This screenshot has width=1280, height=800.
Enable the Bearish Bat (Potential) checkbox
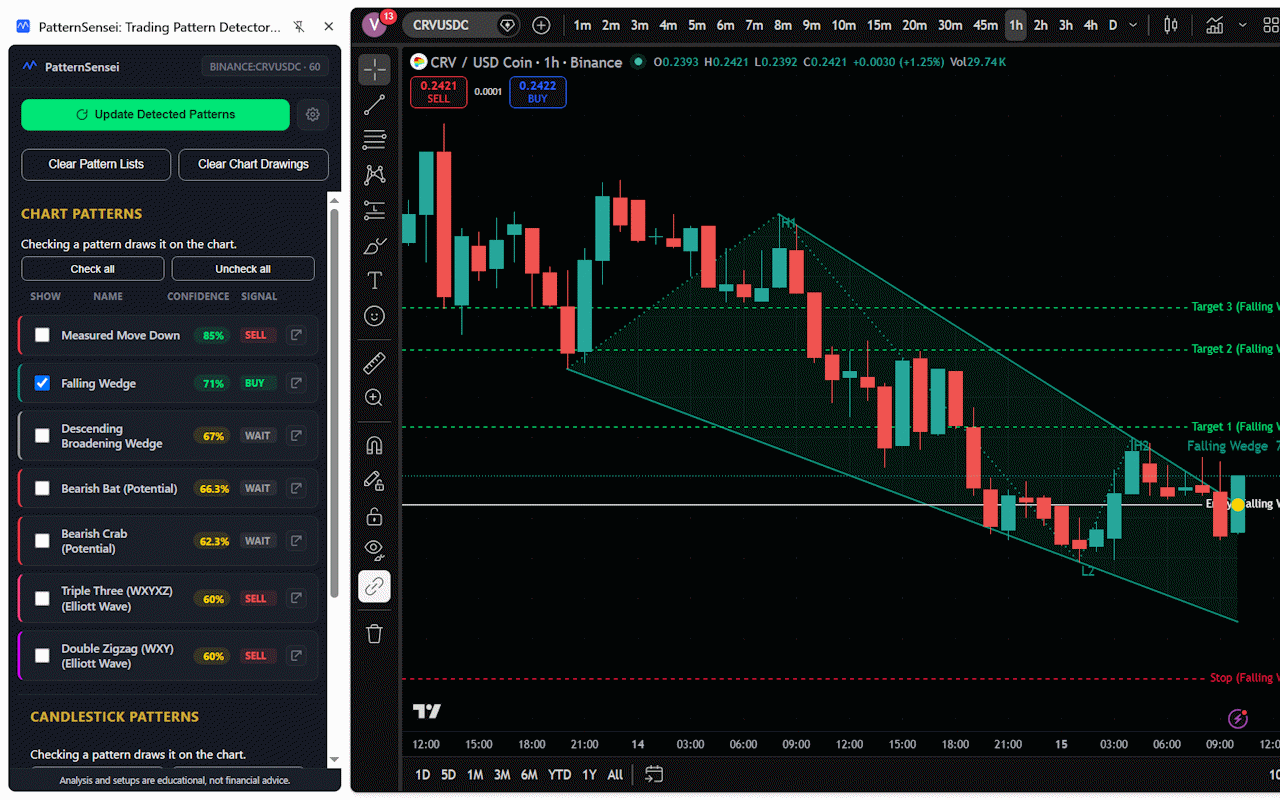point(42,489)
